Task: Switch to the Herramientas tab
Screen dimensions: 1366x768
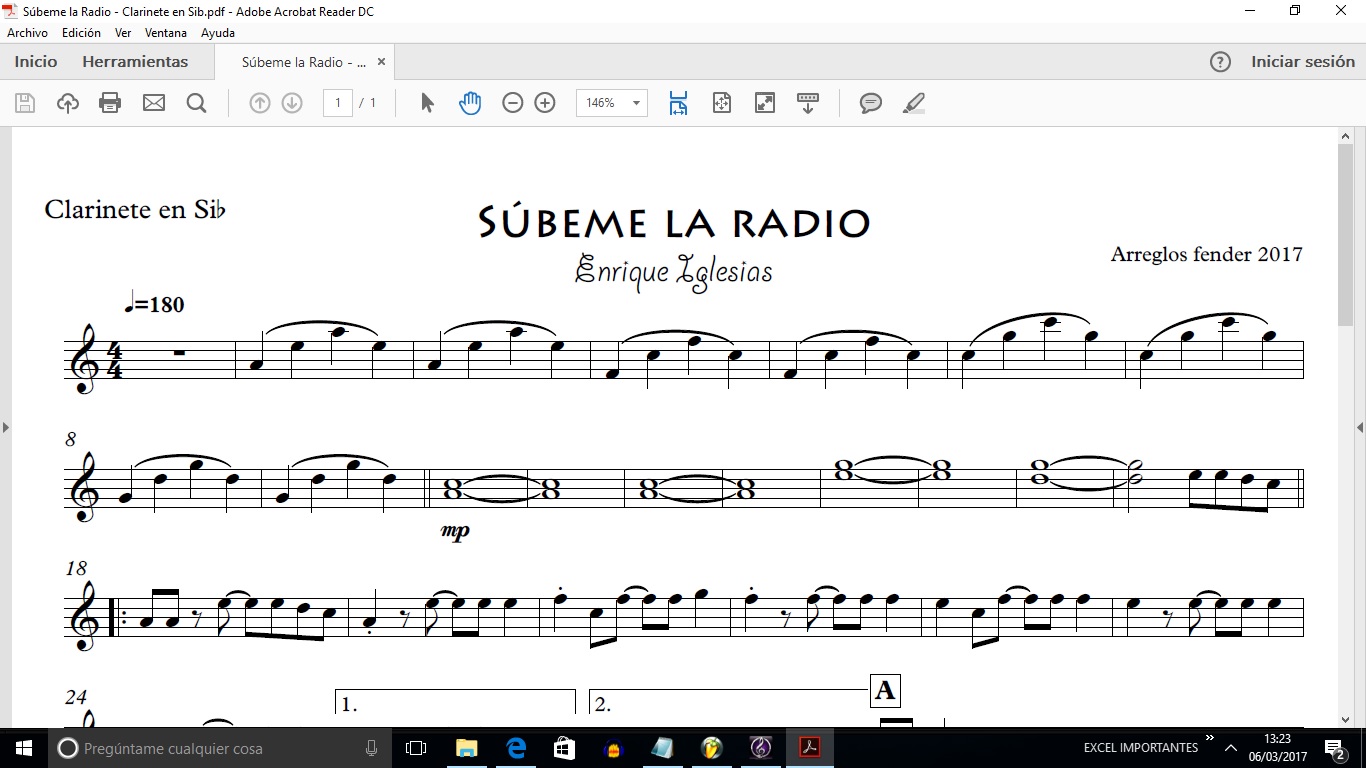Action: 135,62
